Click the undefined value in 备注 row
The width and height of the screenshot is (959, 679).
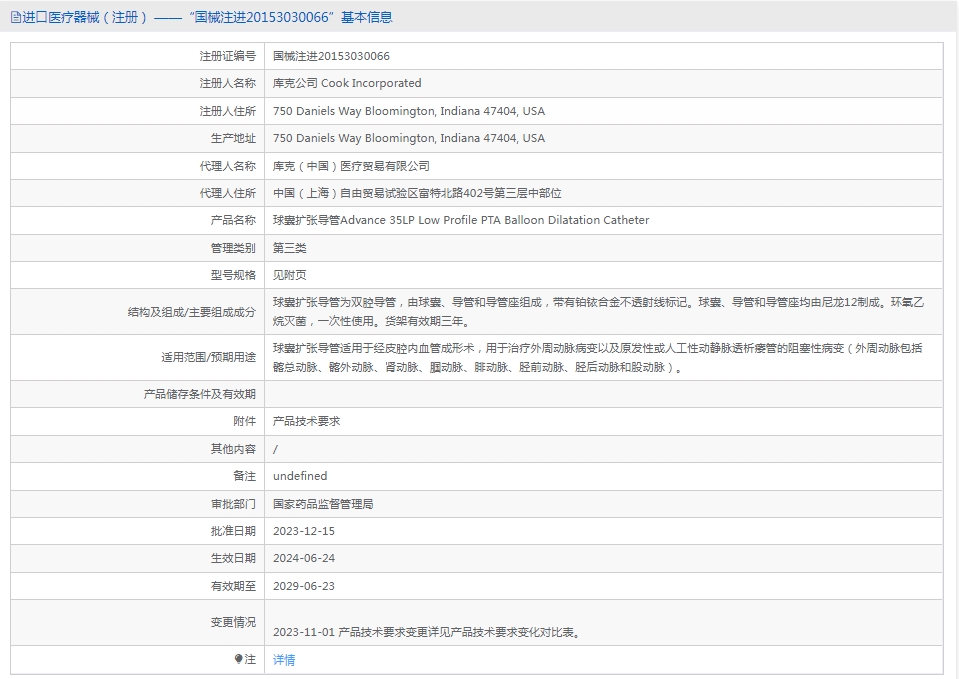click(300, 476)
